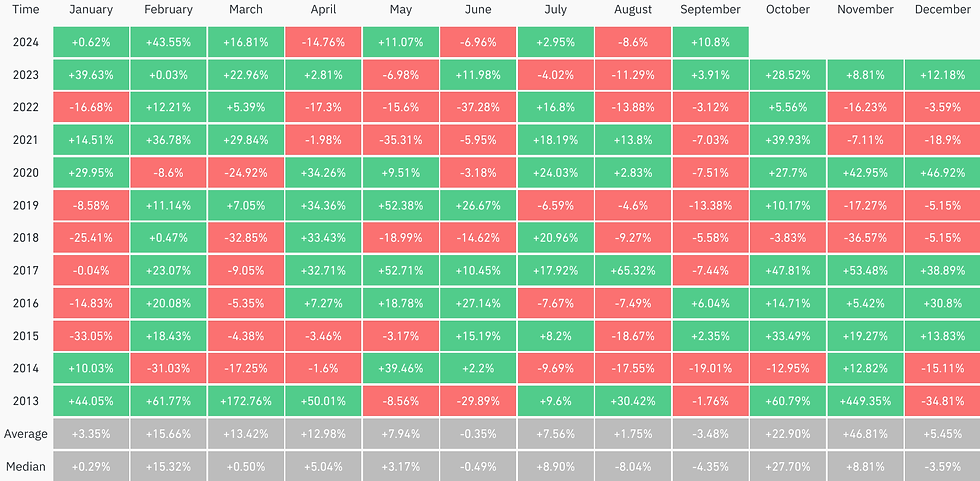Select the +27.70% October Median cell
980x481 pixels.
(x=788, y=466)
